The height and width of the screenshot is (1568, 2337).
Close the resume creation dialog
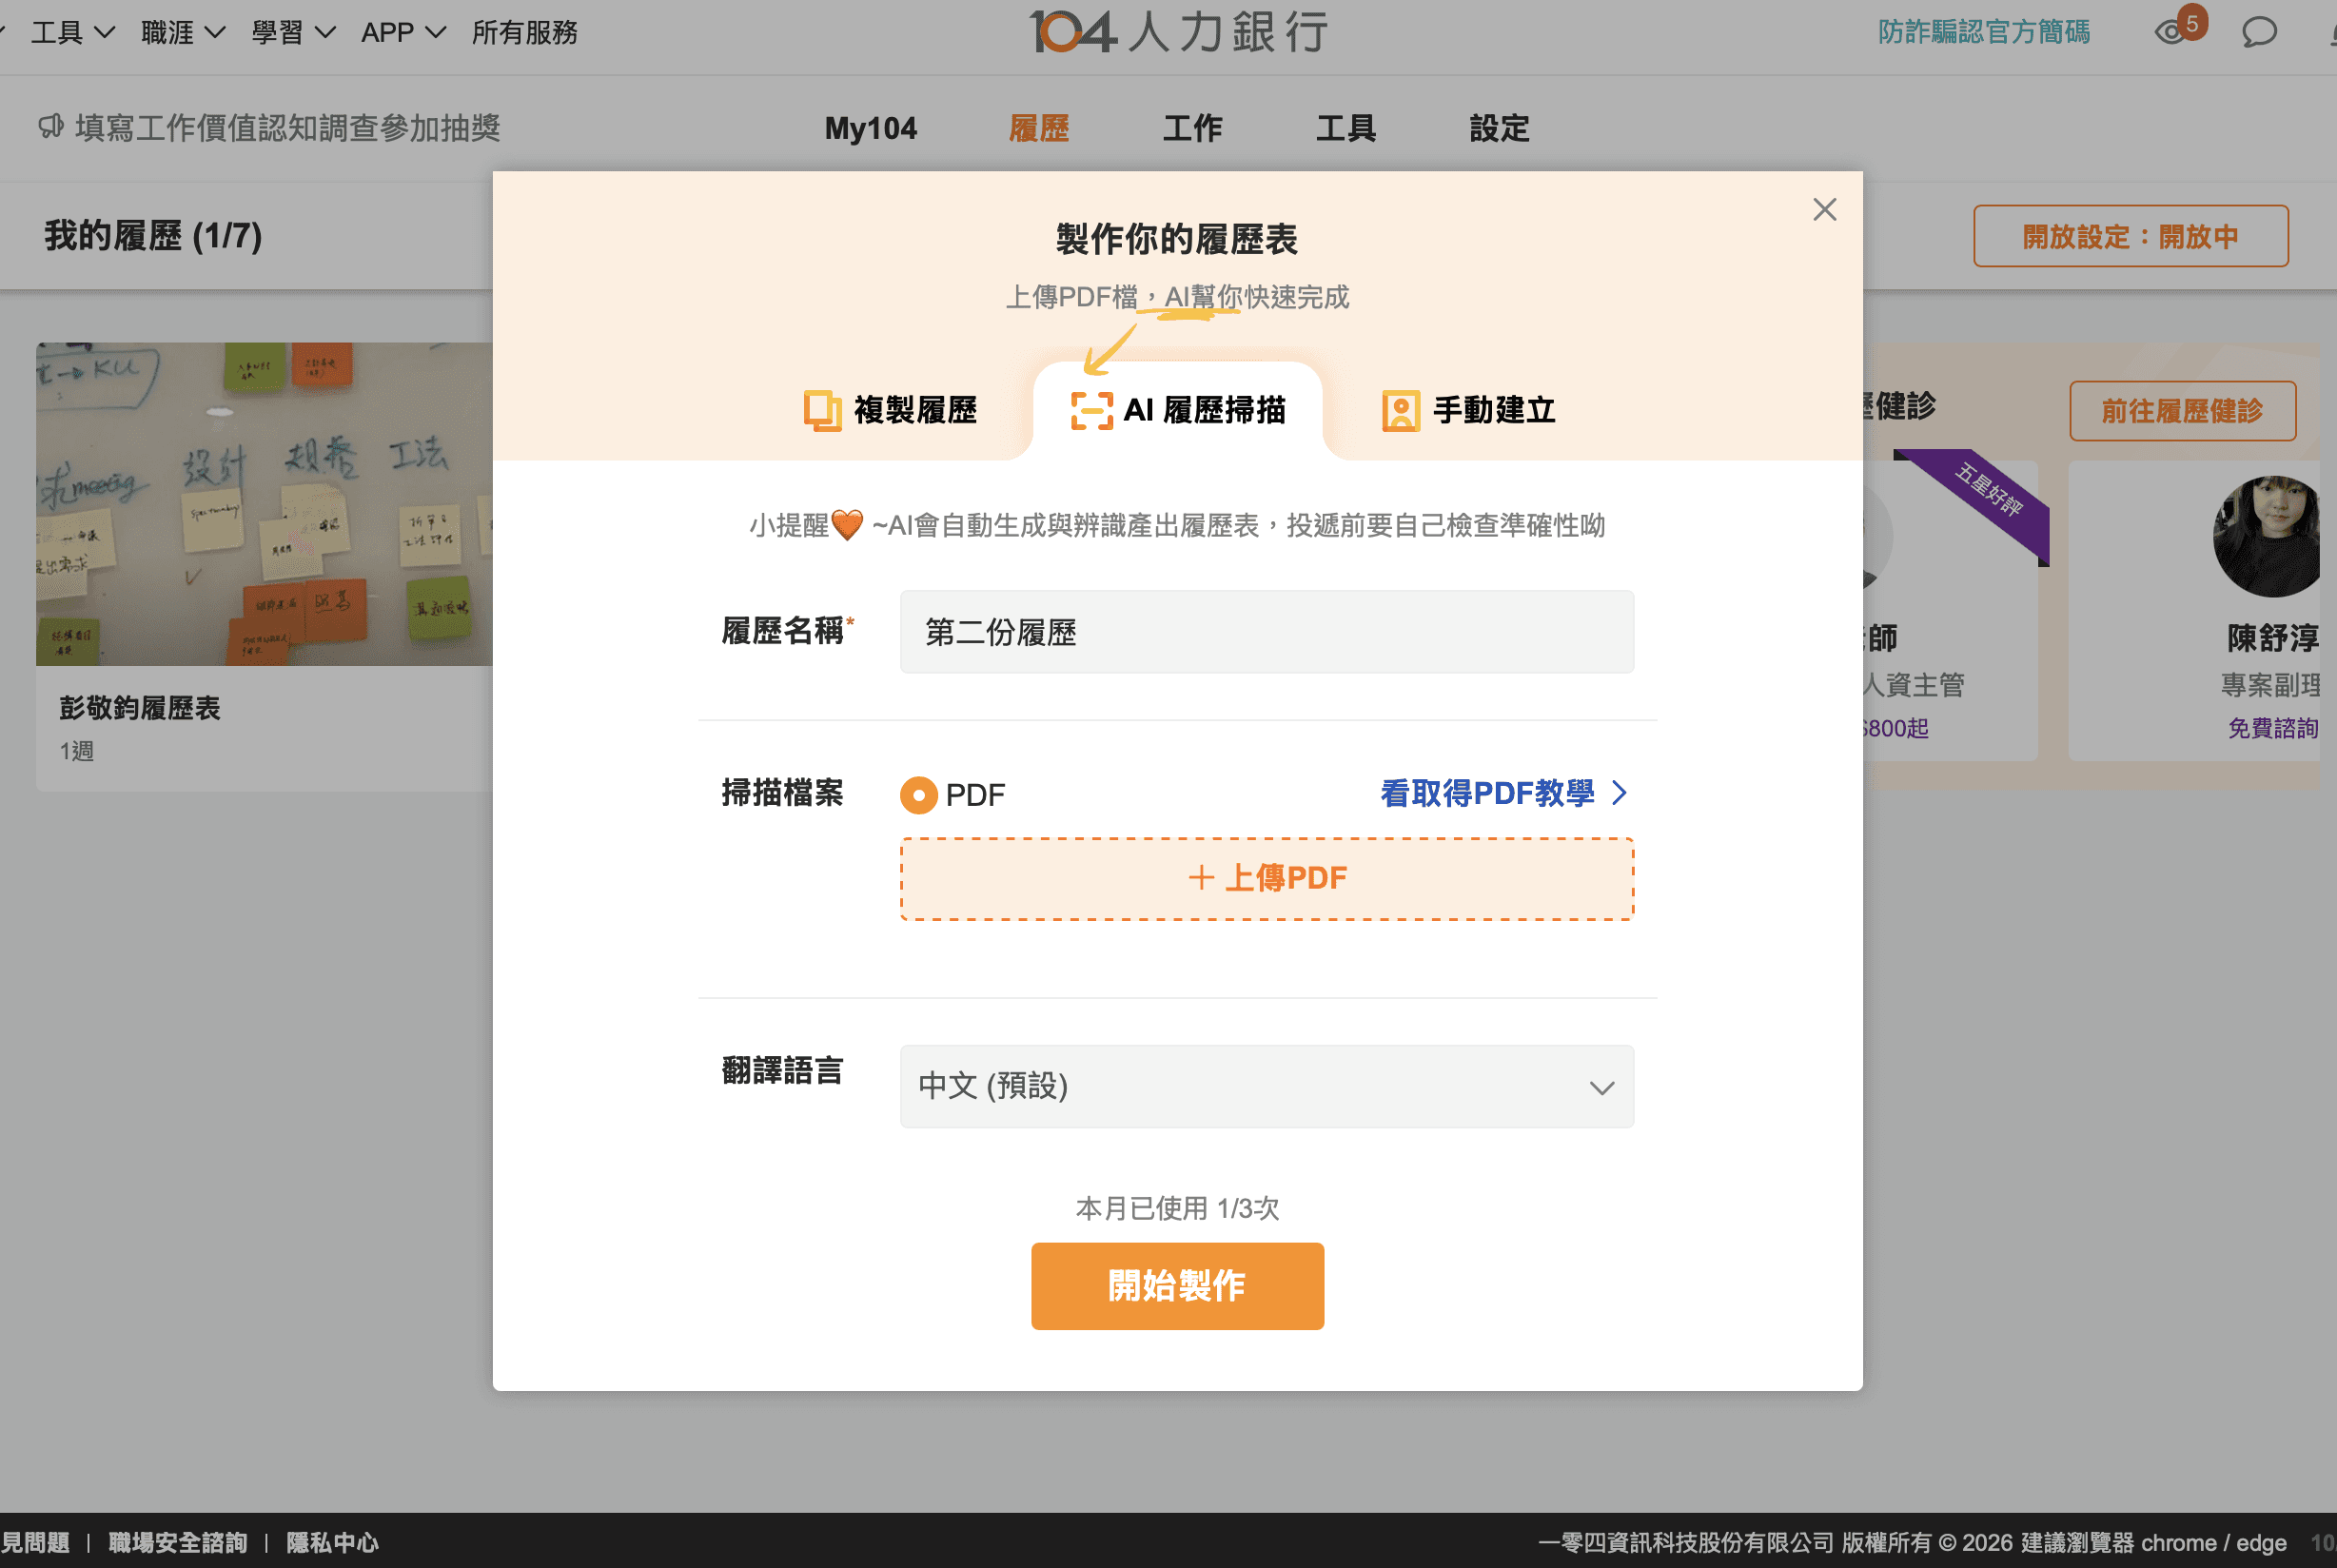1824,209
